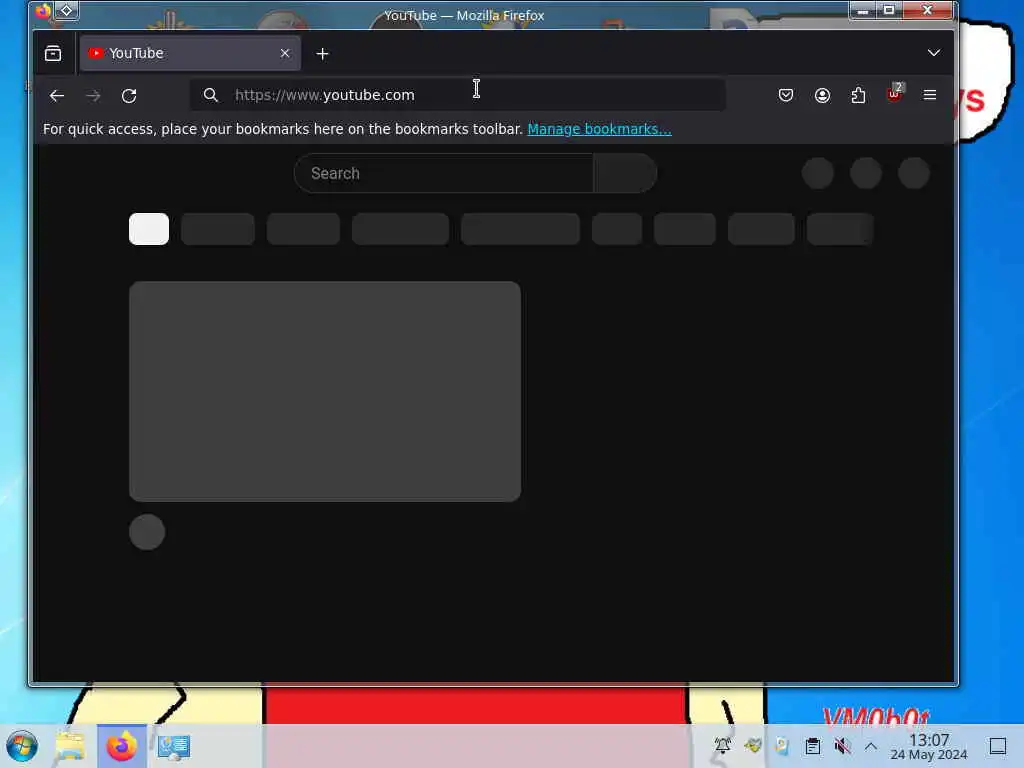Open the loading video thumbnail placeholder
Image resolution: width=1024 pixels, height=768 pixels.
(x=325, y=391)
